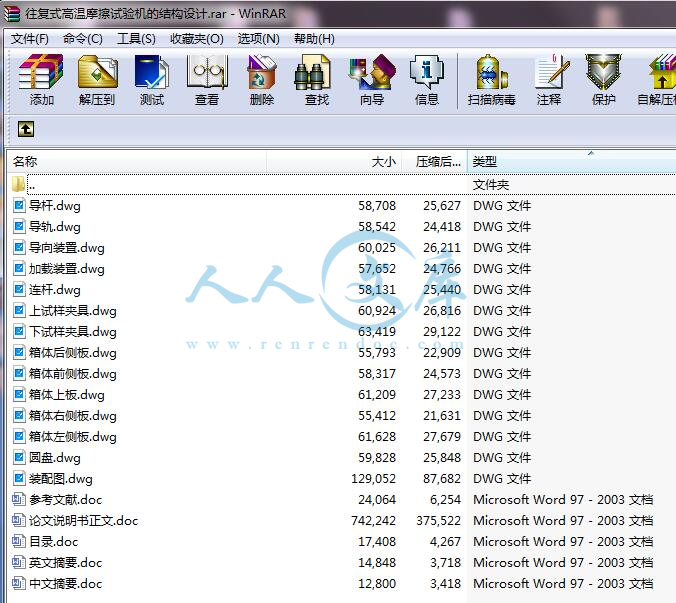Click the Word icon of 参考文献.doc
Screen dimensions: 676x603
(x=19, y=499)
